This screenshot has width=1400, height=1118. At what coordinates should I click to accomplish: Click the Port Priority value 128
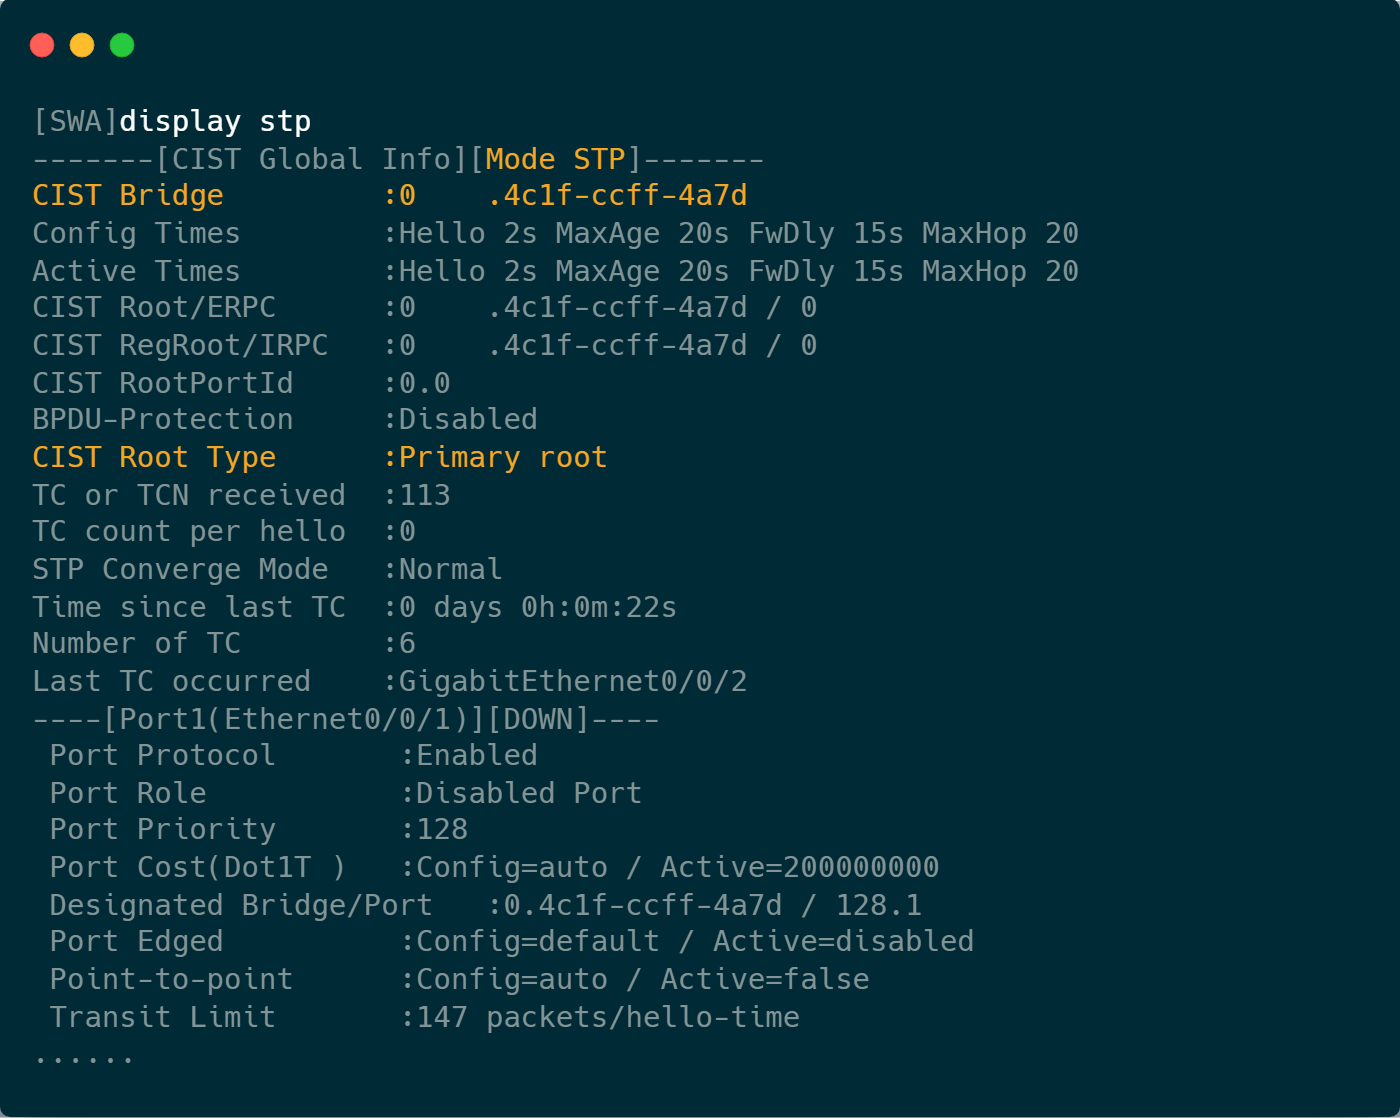(442, 830)
